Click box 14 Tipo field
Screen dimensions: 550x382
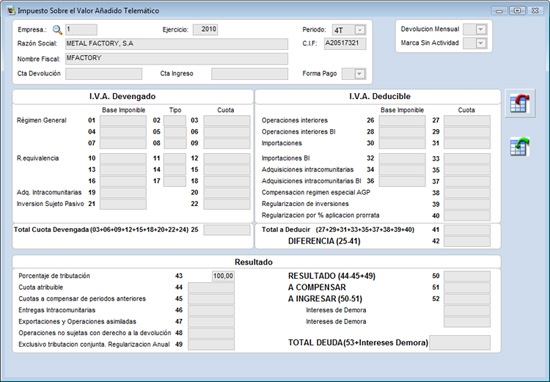[175, 170]
